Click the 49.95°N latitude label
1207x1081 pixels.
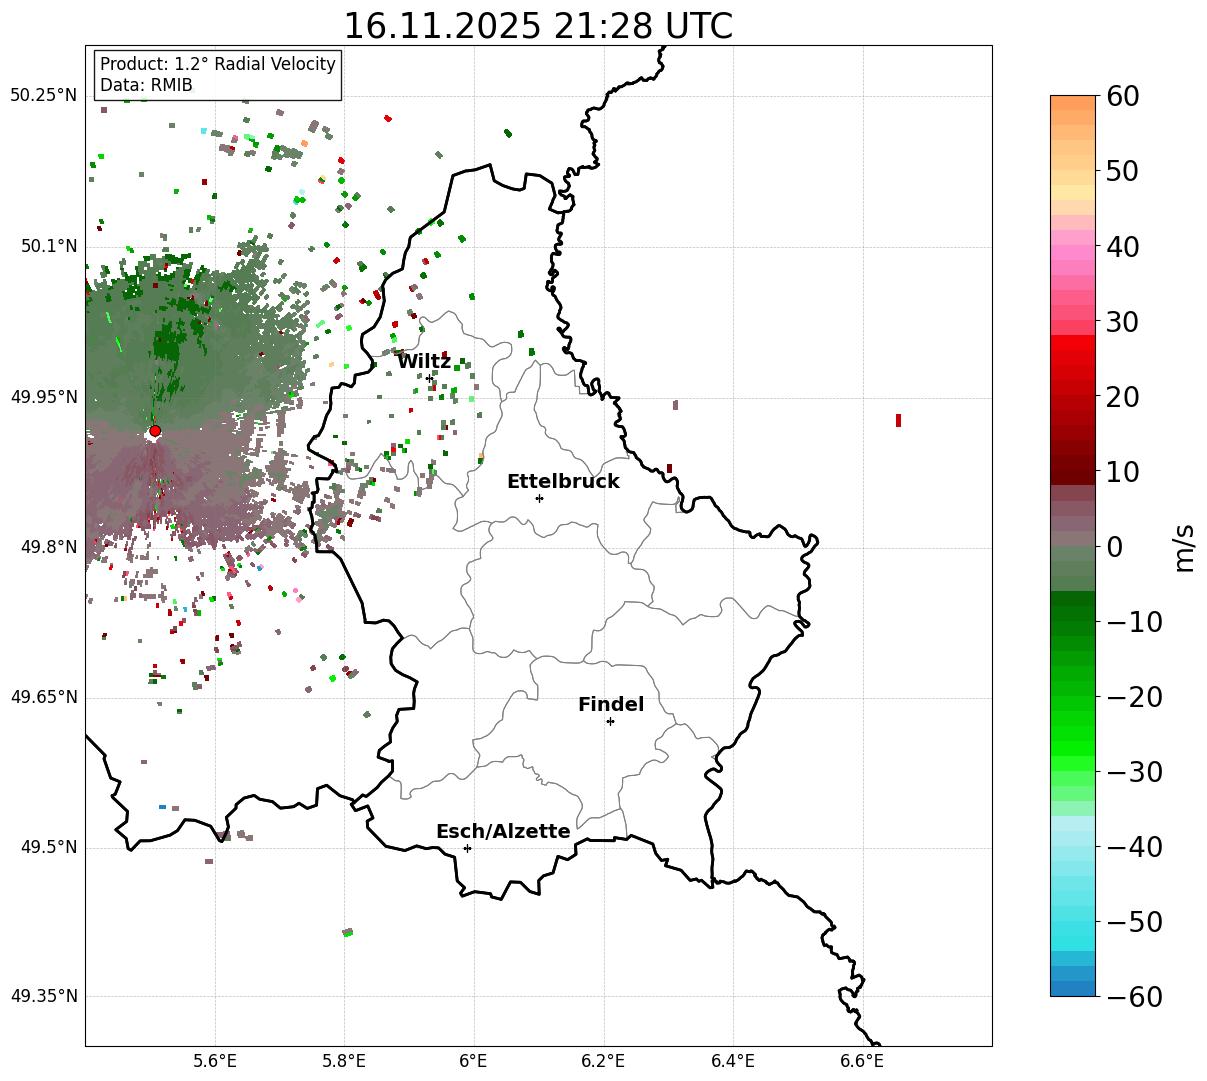[43, 397]
